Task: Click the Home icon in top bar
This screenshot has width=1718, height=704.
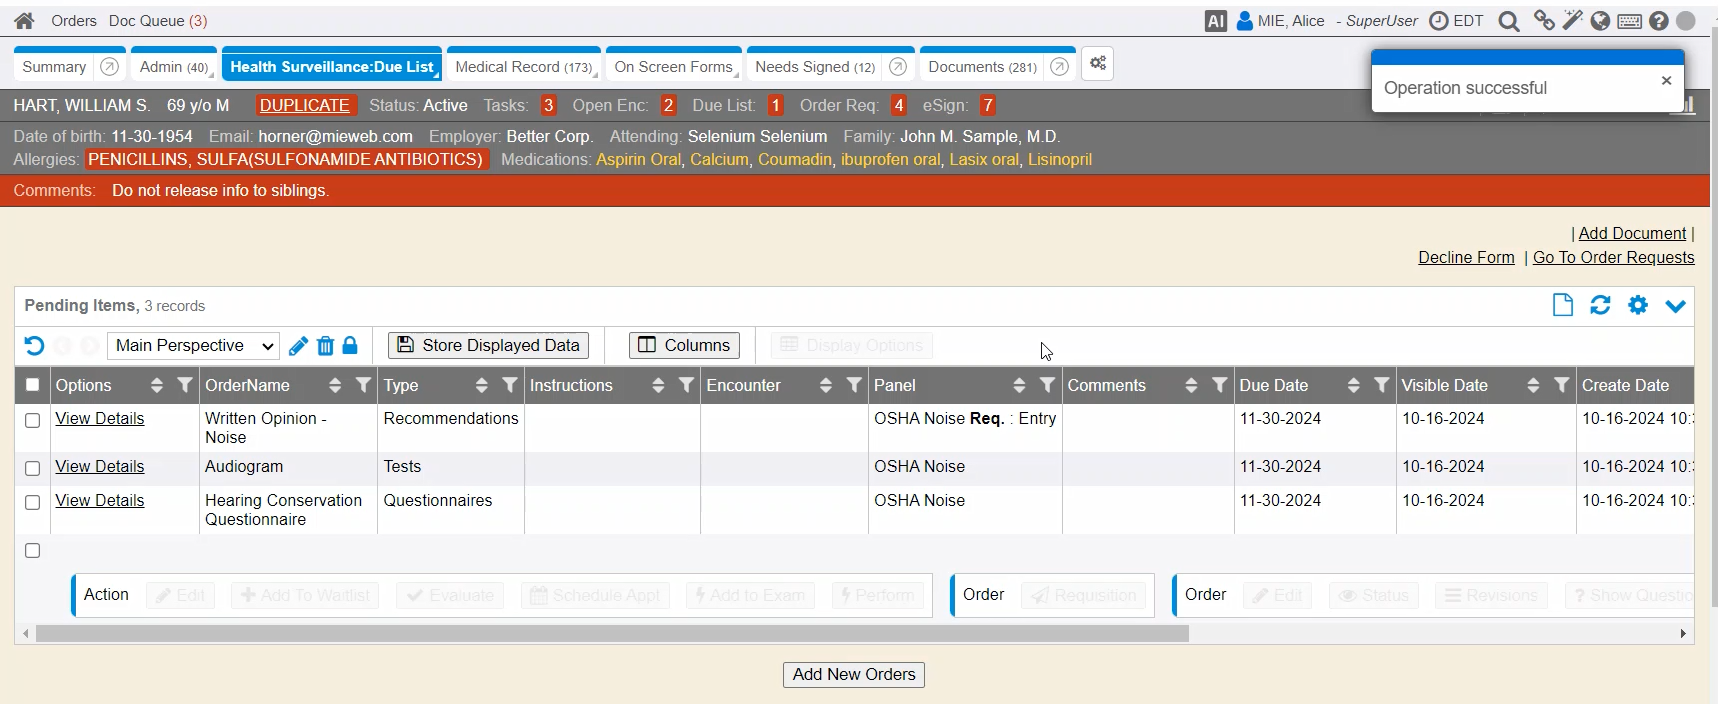Action: (x=24, y=21)
